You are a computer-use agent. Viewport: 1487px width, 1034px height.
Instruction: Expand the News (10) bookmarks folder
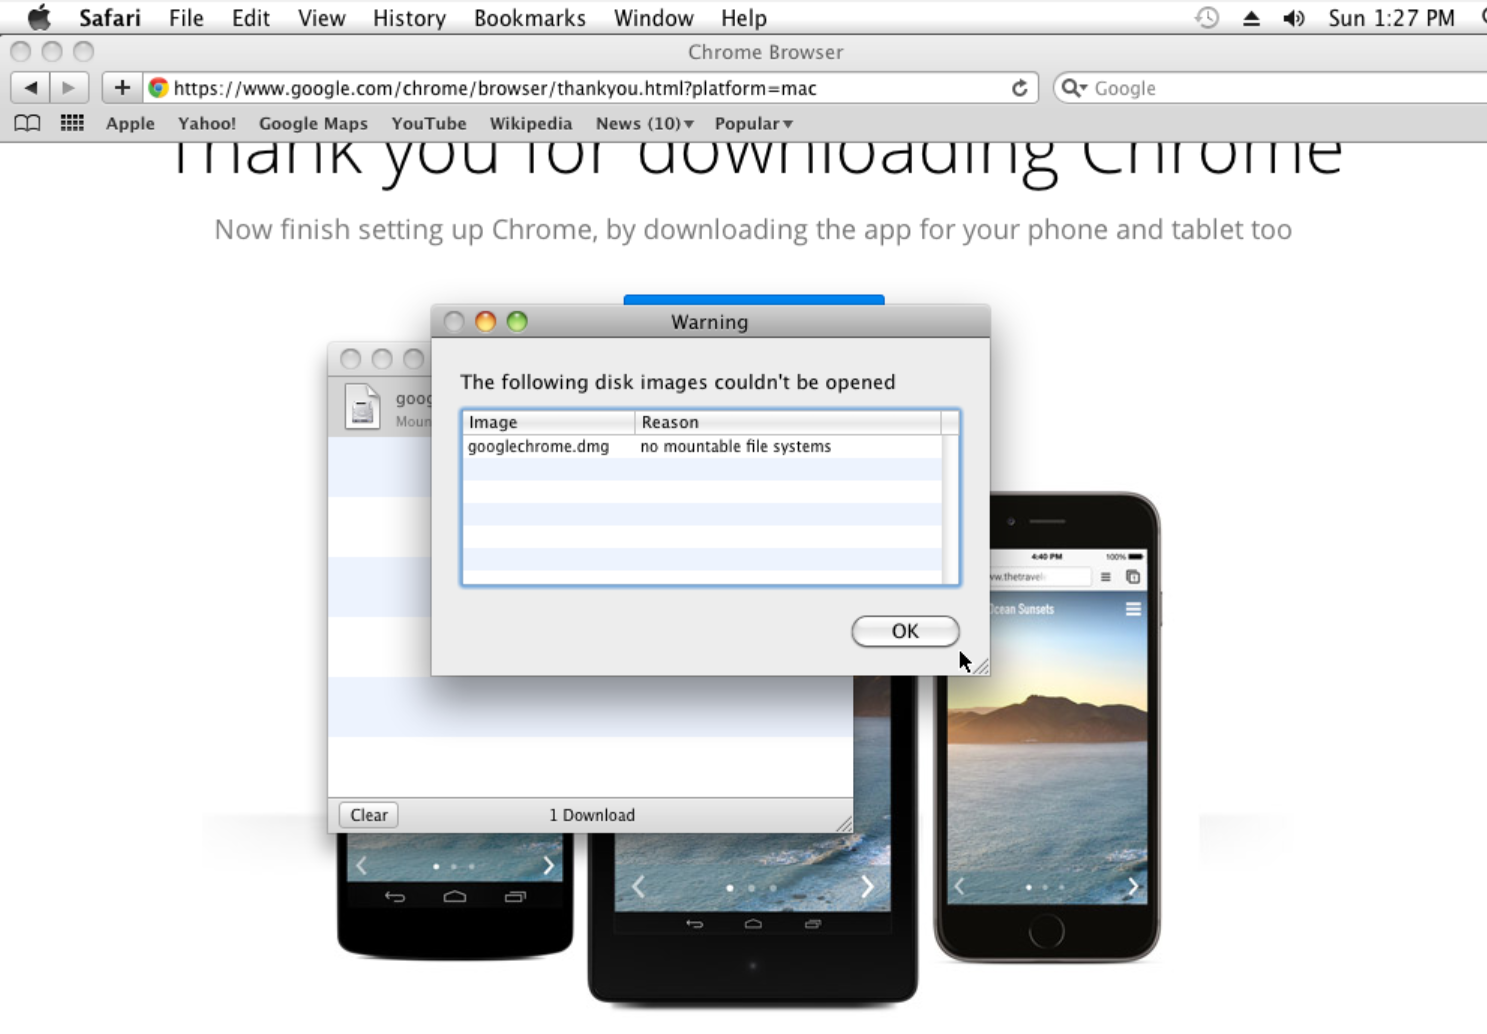pos(644,123)
